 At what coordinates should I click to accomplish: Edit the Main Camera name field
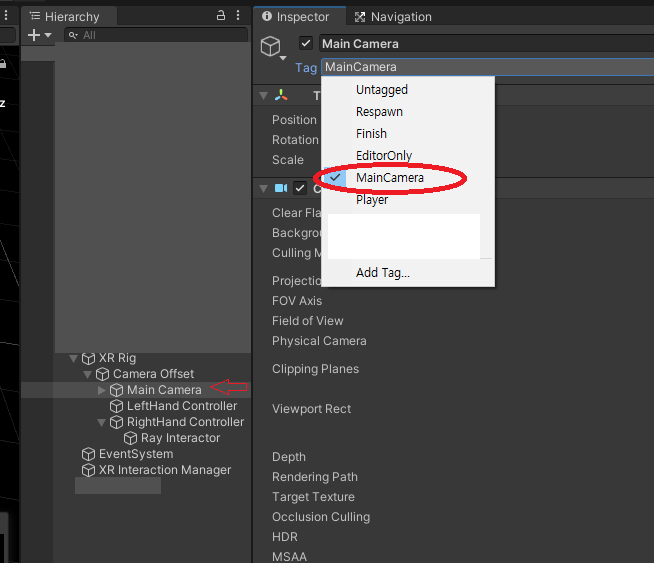coord(486,43)
